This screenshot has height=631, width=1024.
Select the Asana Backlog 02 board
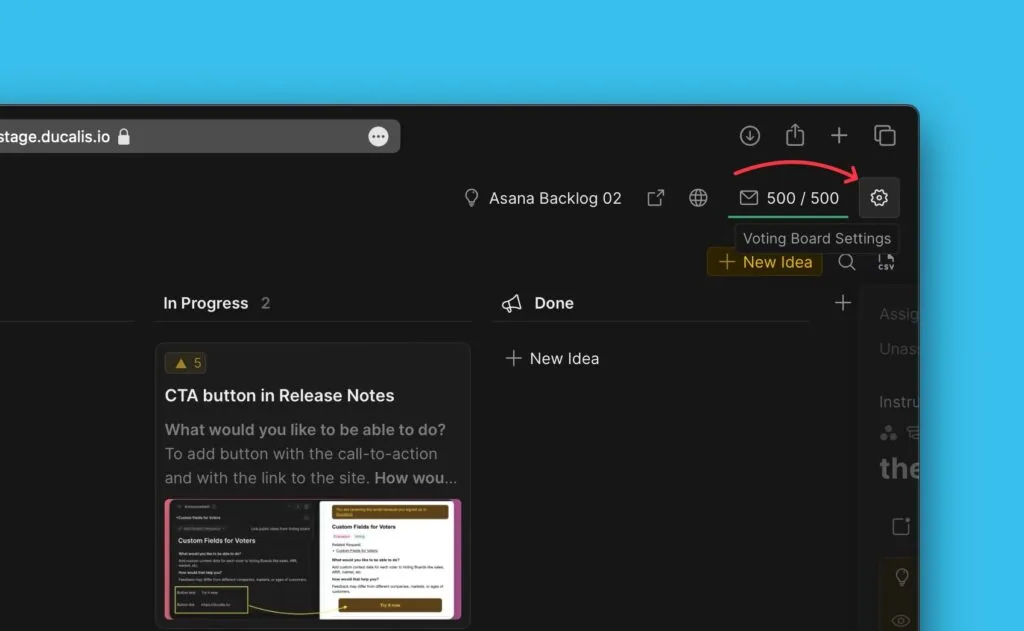point(543,198)
